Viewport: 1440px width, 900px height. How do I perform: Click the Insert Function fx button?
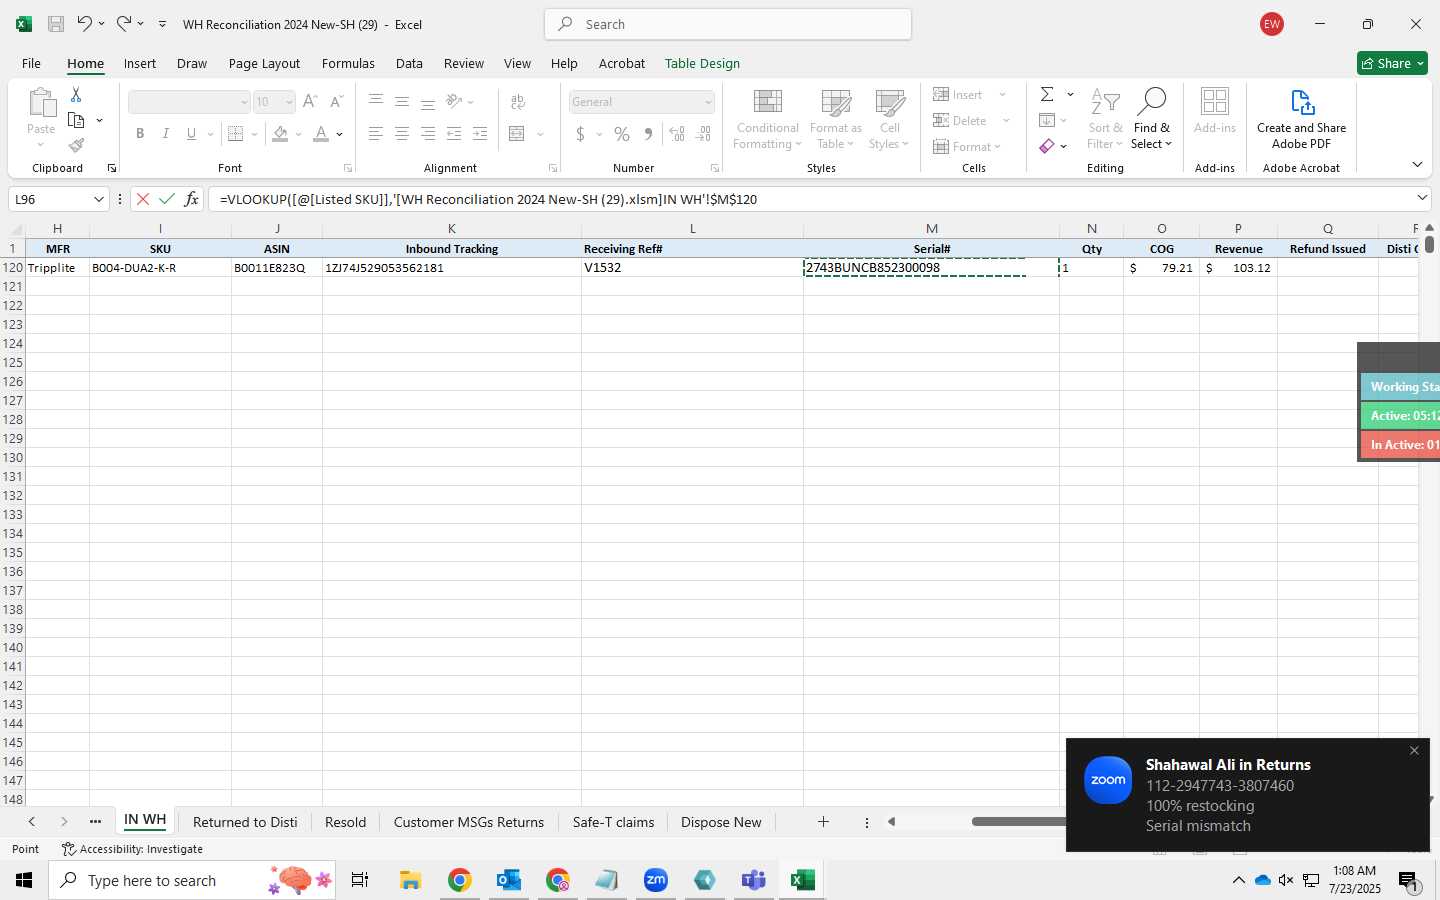tap(191, 199)
